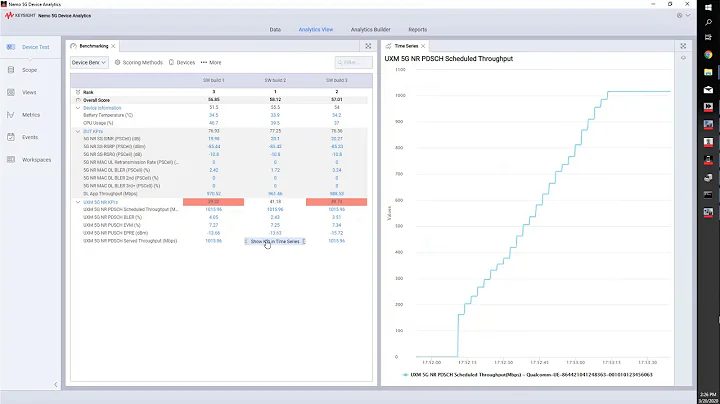Open the More options menu
Screen dimensions: 720x404
(211, 62)
